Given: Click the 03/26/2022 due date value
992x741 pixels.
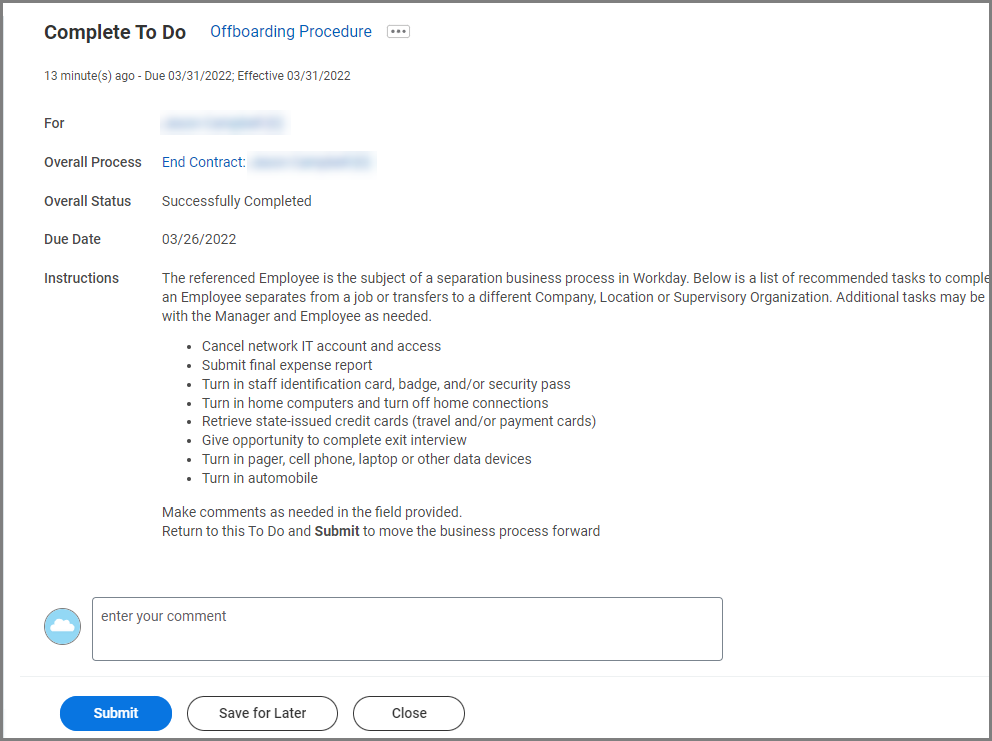Looking at the screenshot, I should pyautogui.click(x=199, y=239).
